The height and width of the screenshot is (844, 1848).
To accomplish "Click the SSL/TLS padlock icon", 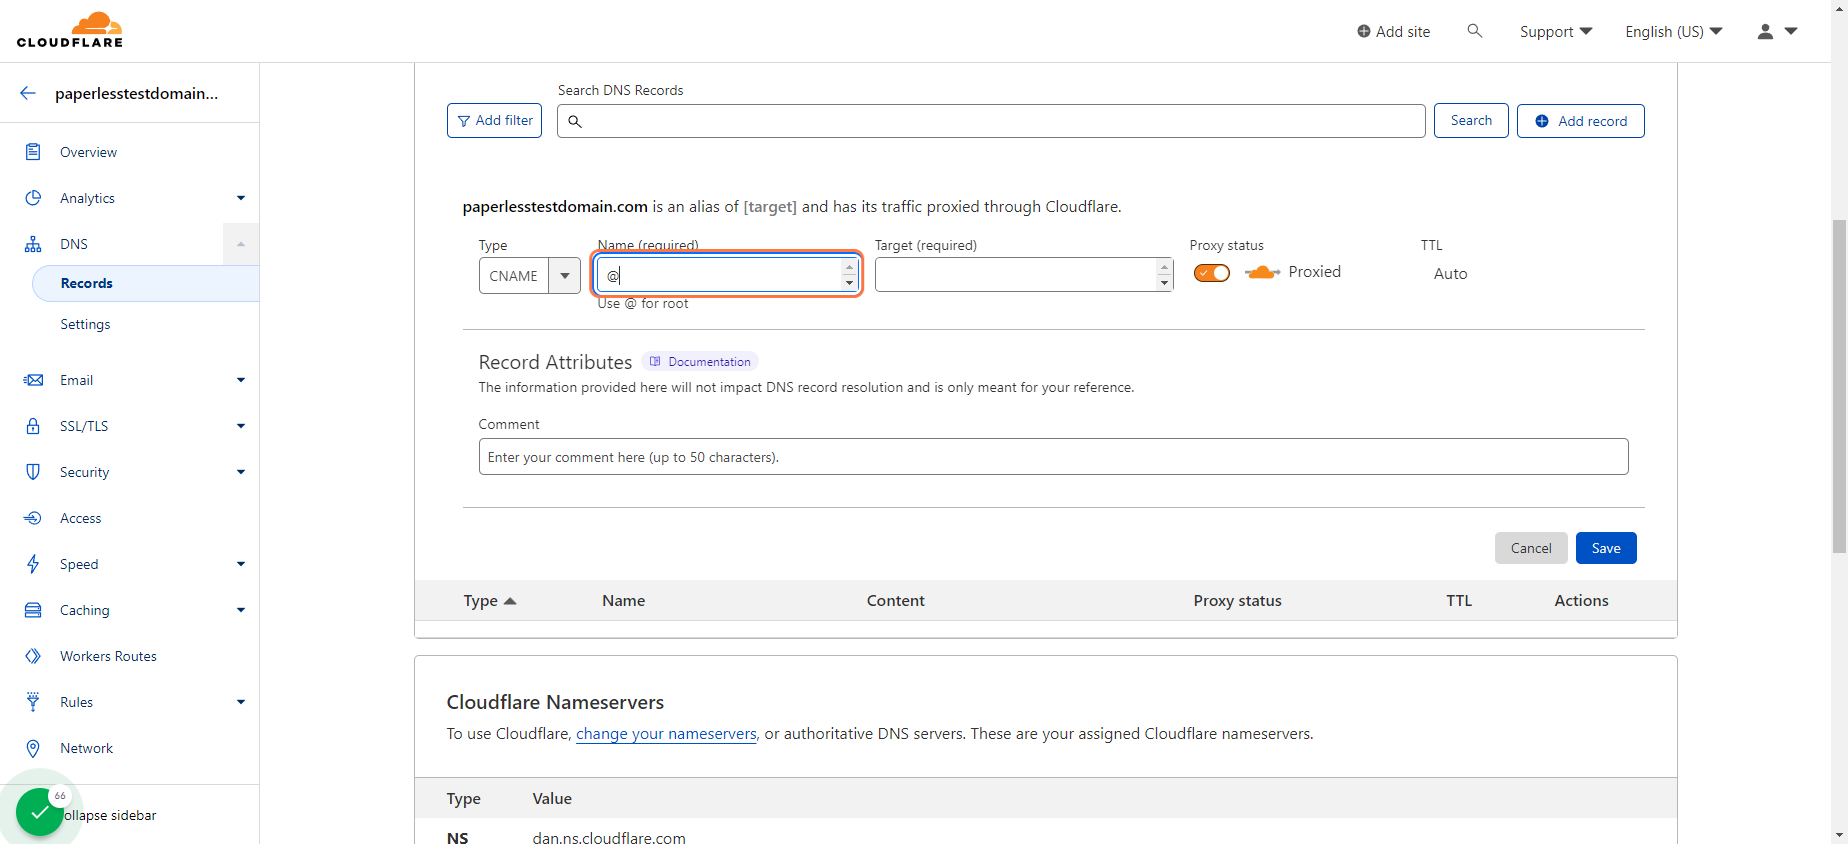I will tap(33, 426).
